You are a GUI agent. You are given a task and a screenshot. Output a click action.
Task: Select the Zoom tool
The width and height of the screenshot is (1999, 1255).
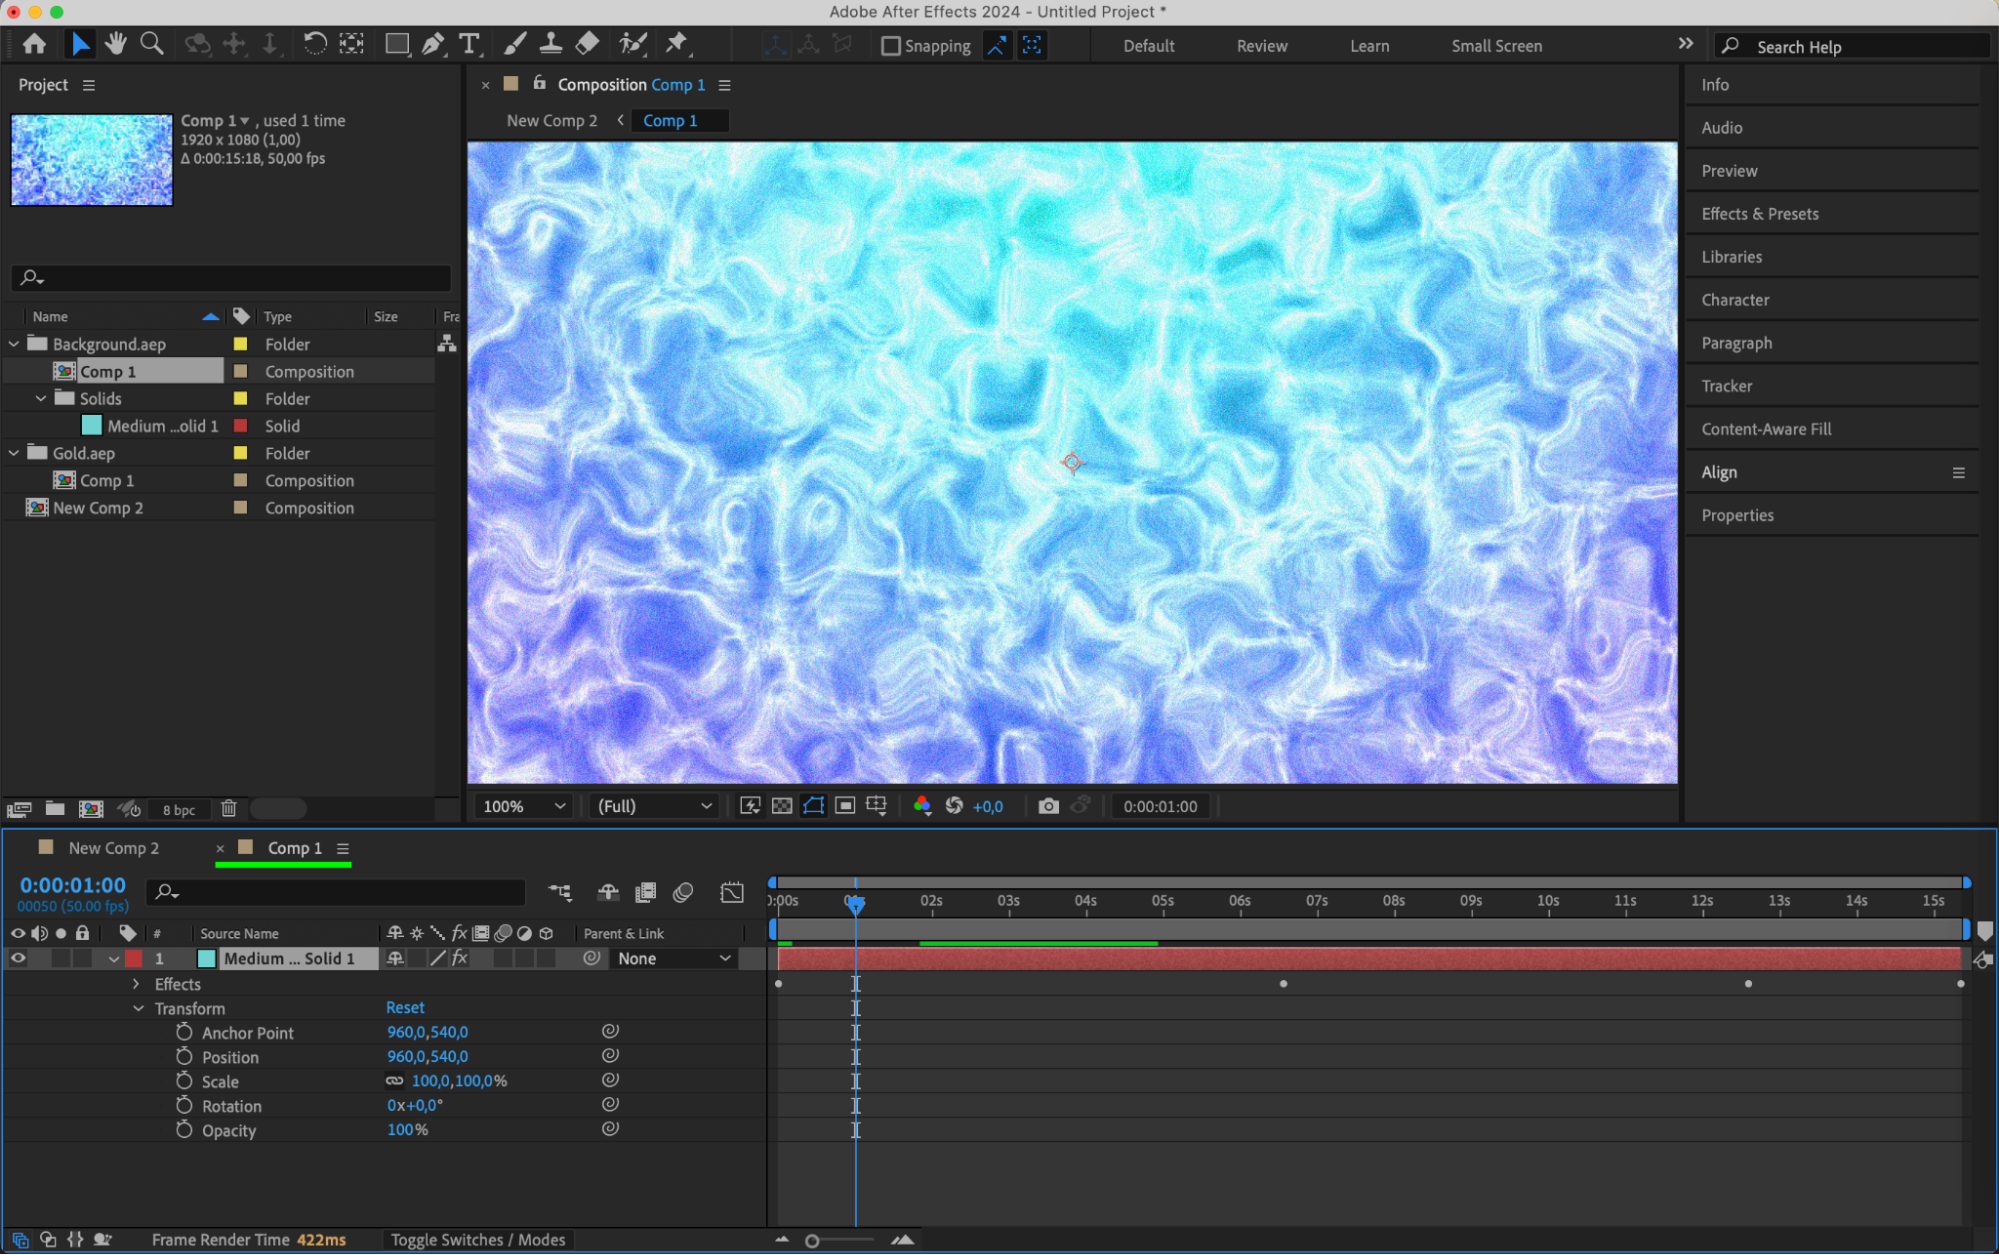[152, 44]
